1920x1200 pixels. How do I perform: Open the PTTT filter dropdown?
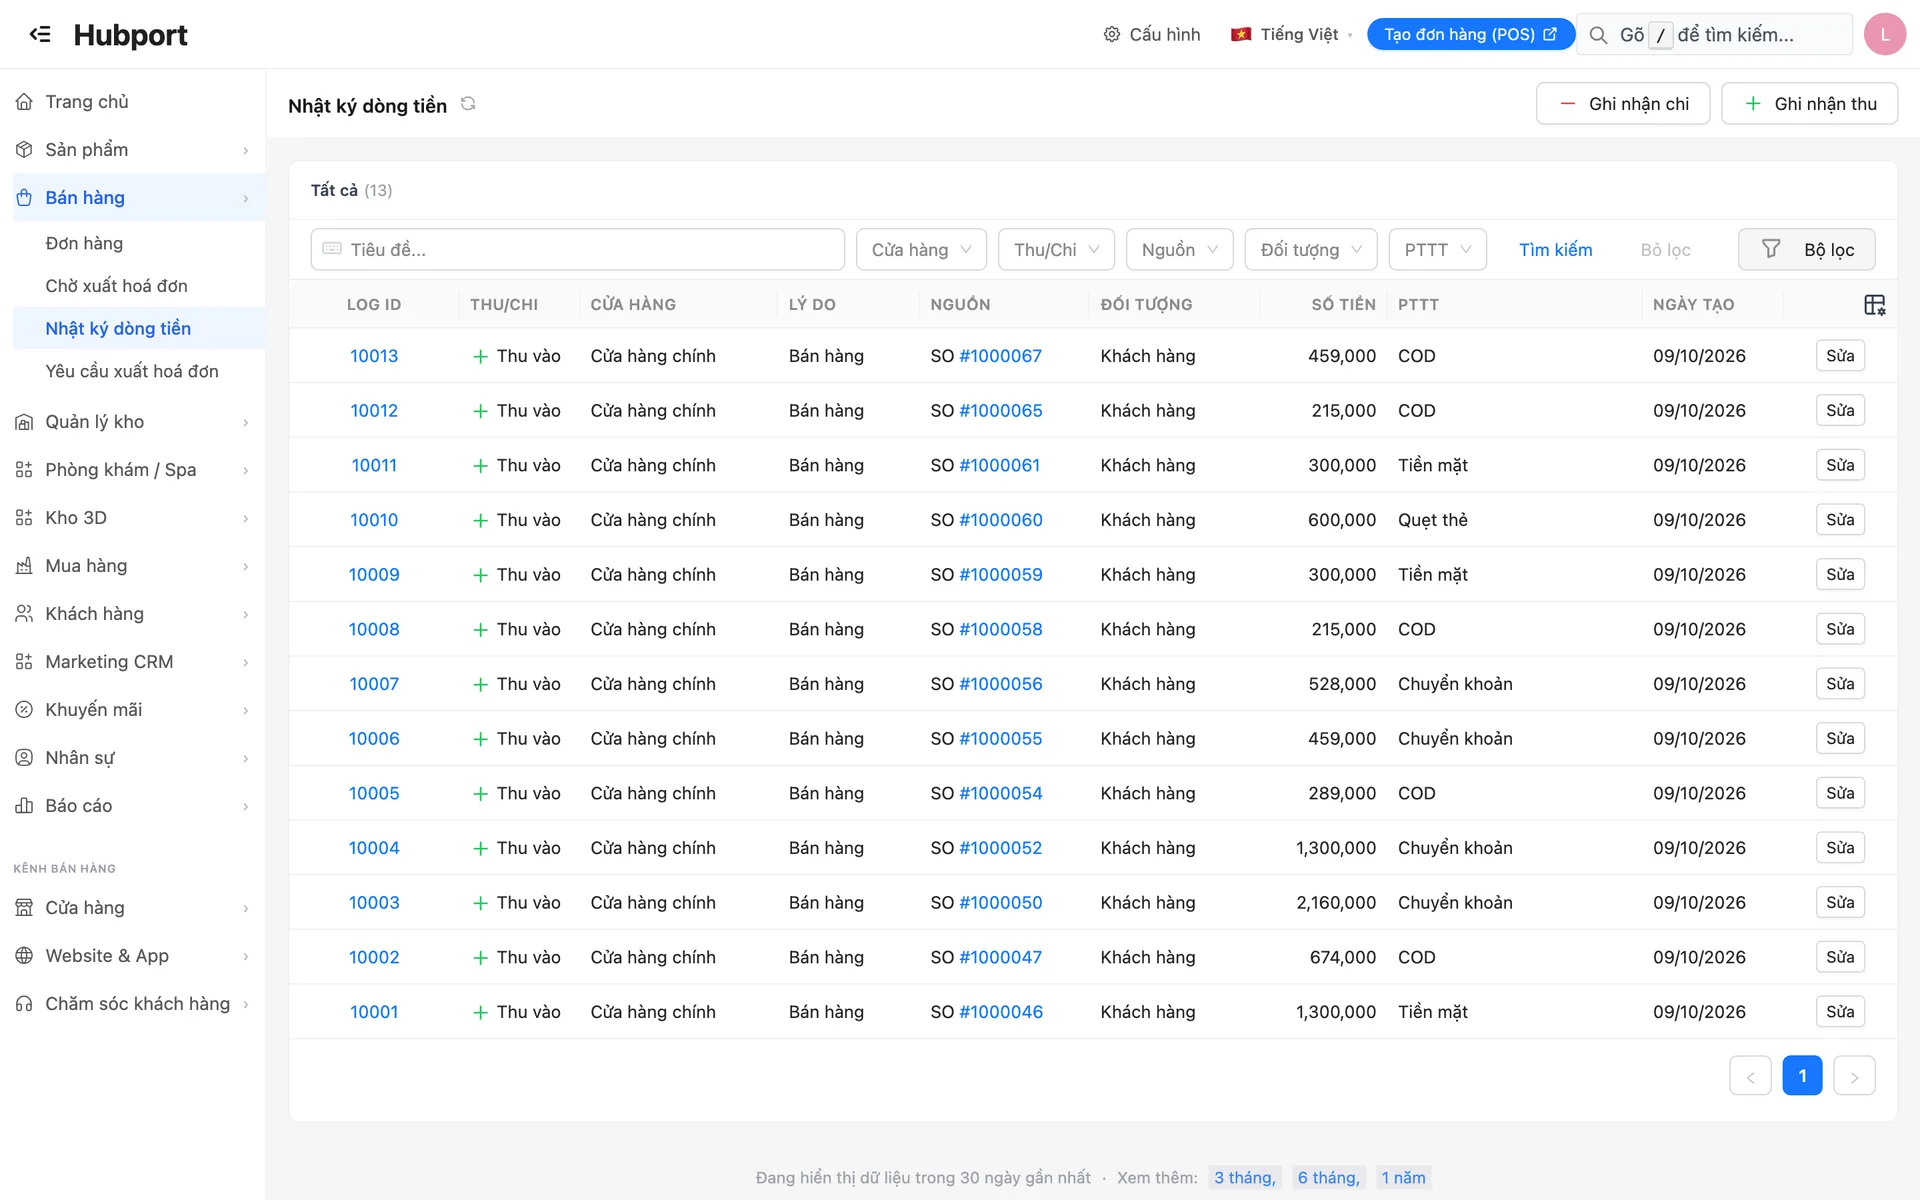[1437, 250]
